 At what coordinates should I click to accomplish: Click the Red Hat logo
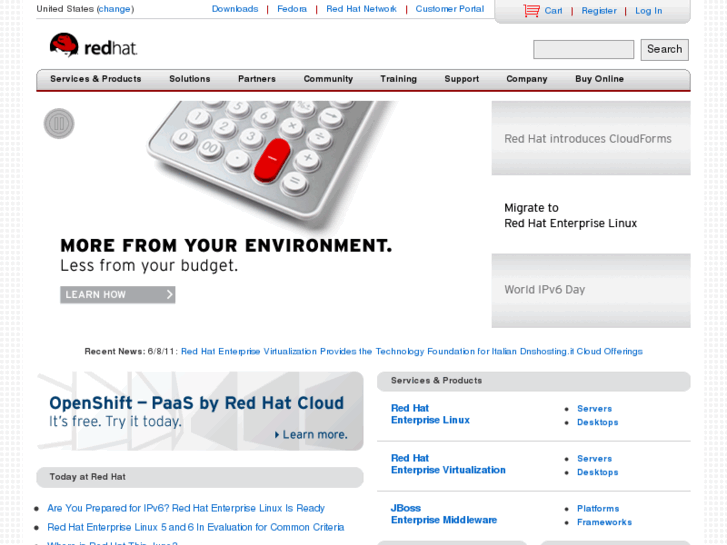(x=93, y=45)
